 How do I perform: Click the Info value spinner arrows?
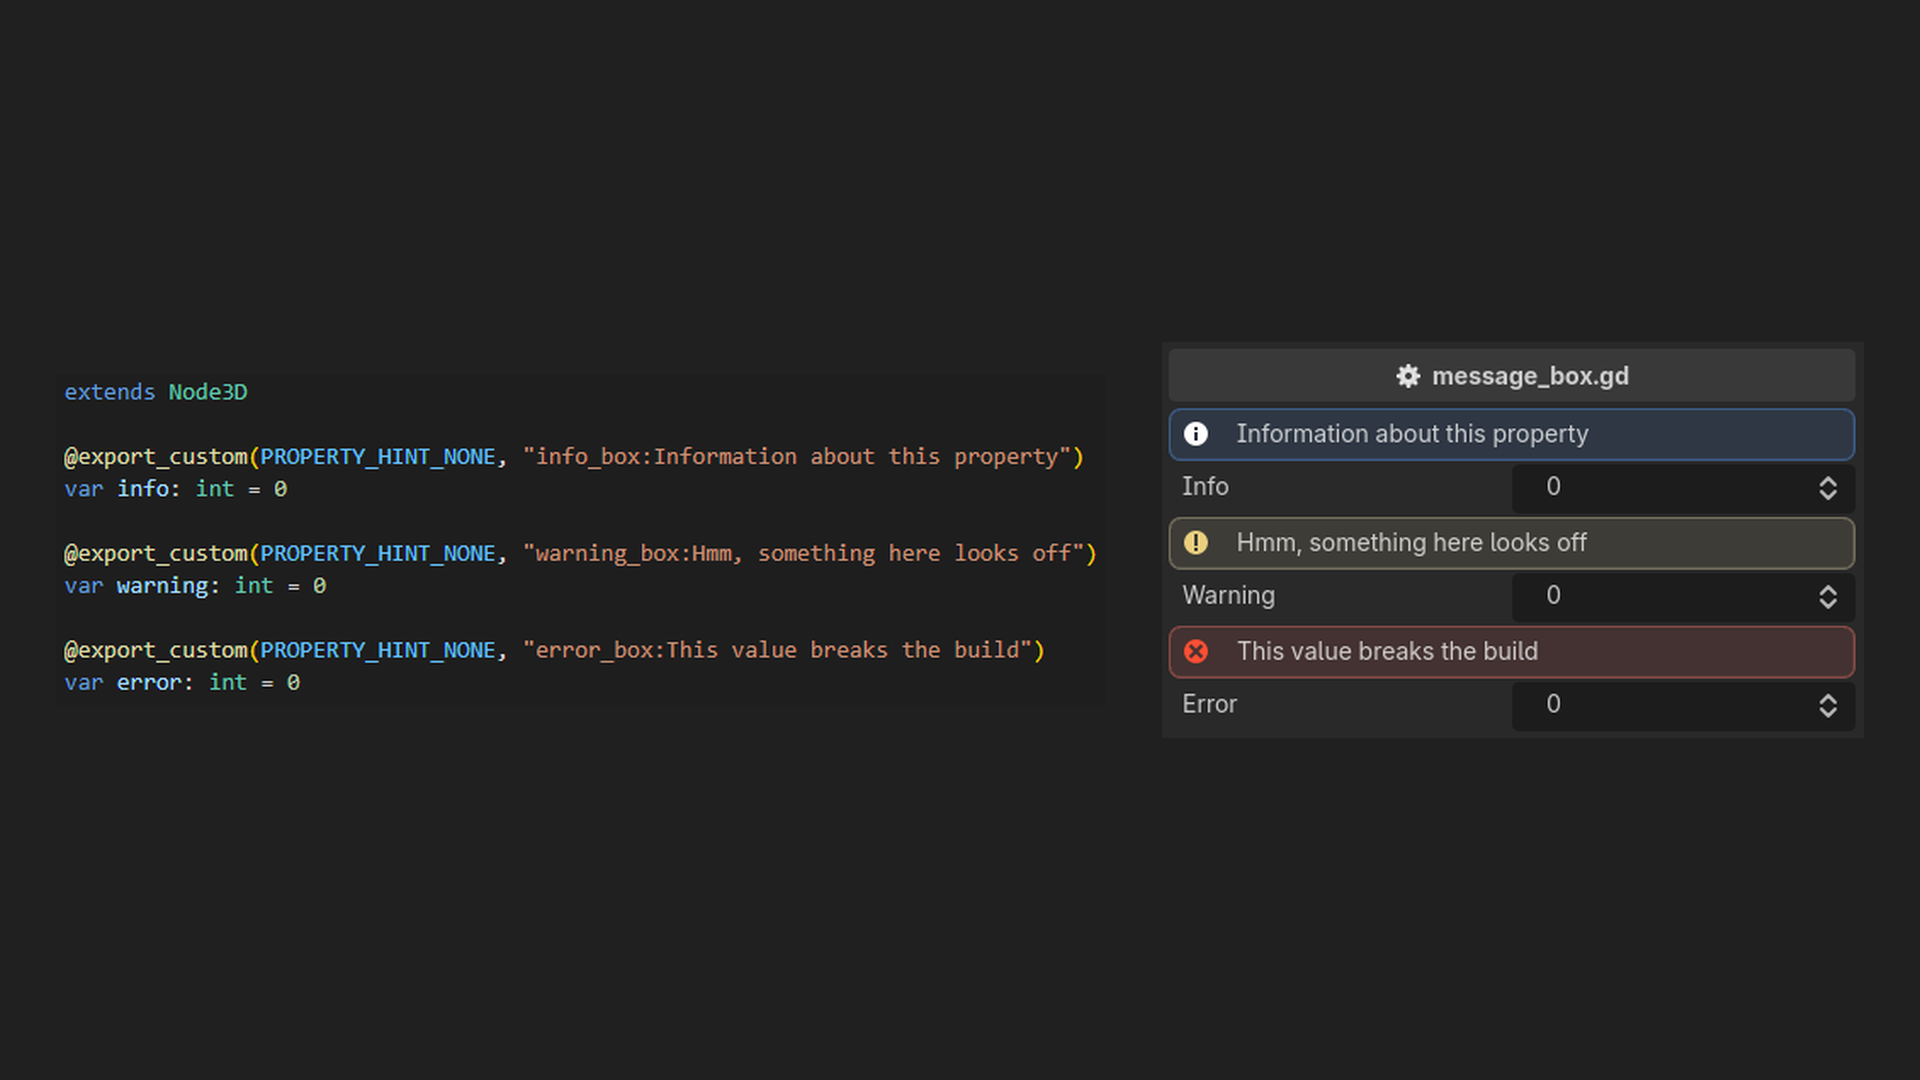click(1828, 488)
